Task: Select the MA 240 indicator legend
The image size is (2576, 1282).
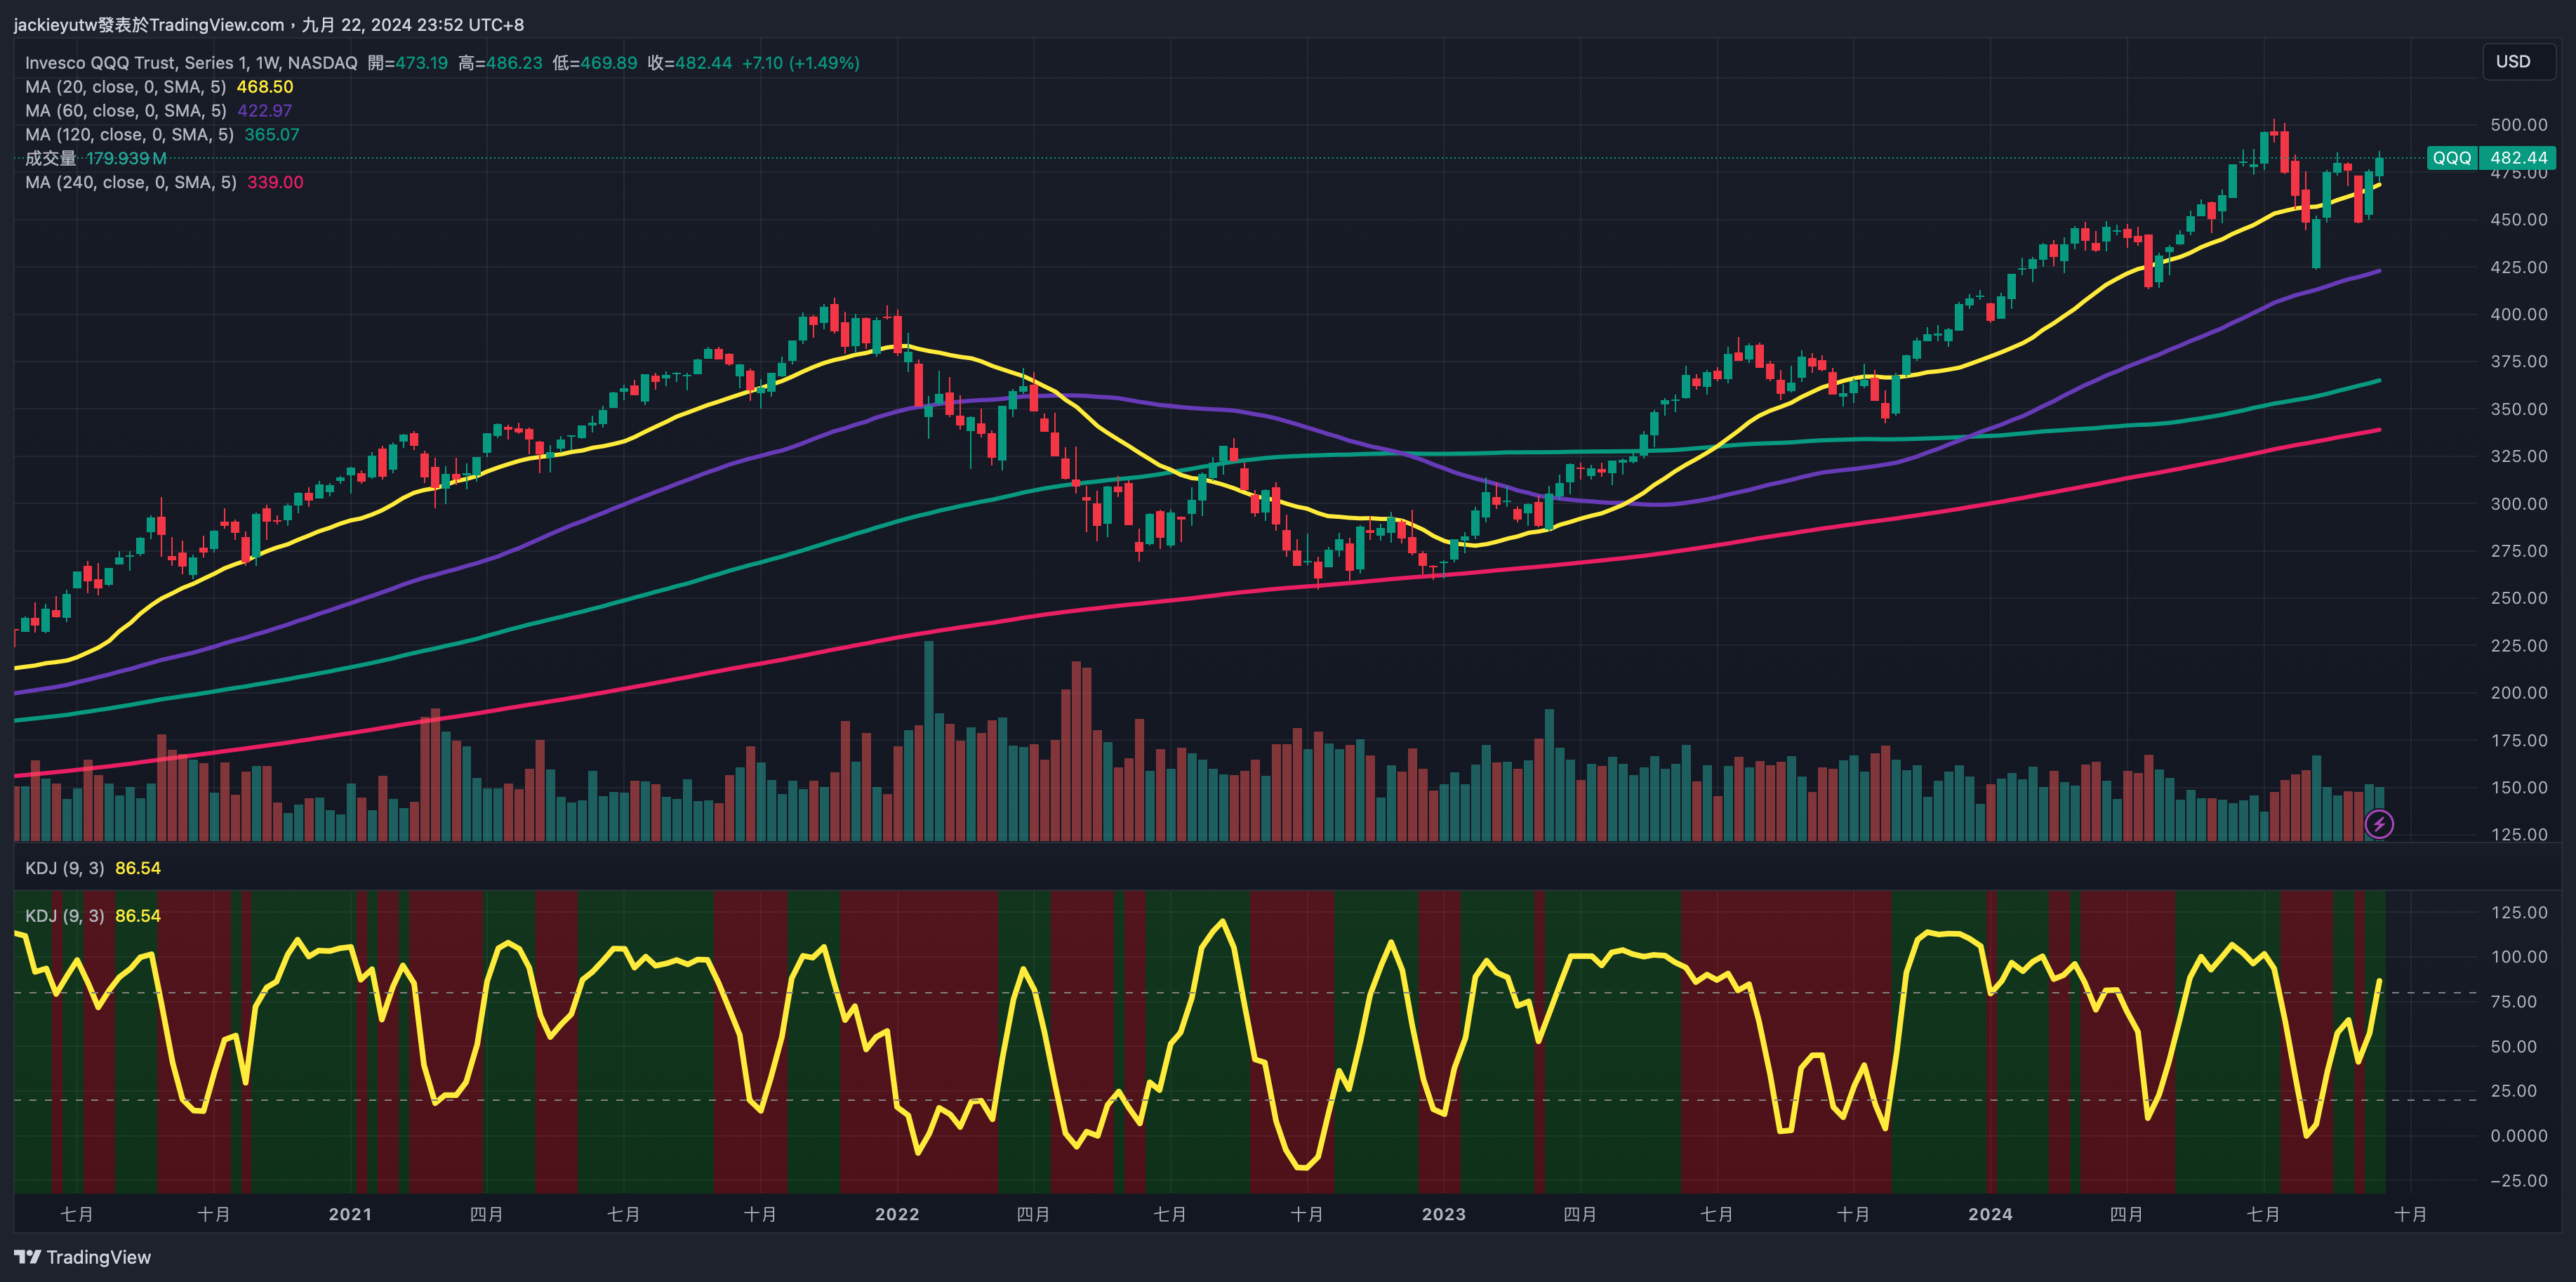Action: [x=130, y=182]
